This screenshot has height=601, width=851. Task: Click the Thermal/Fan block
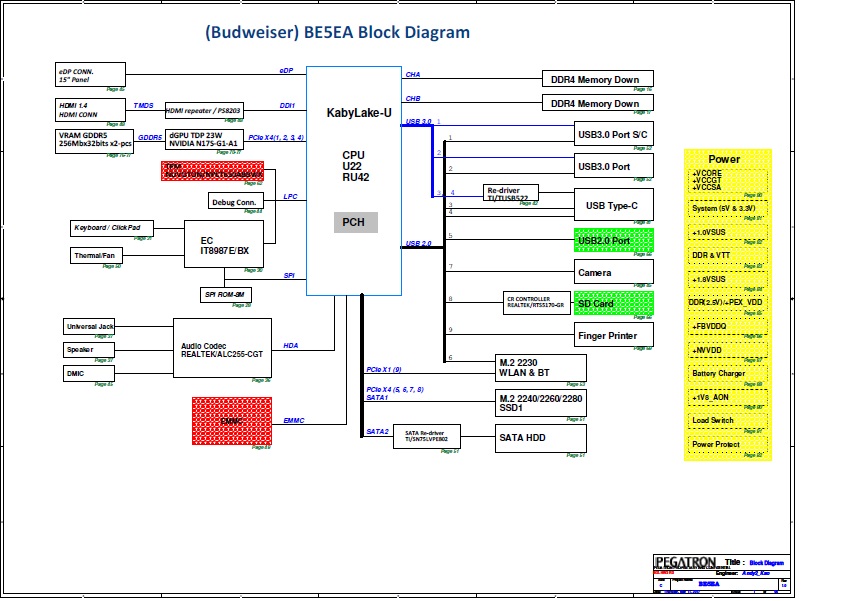(x=96, y=255)
